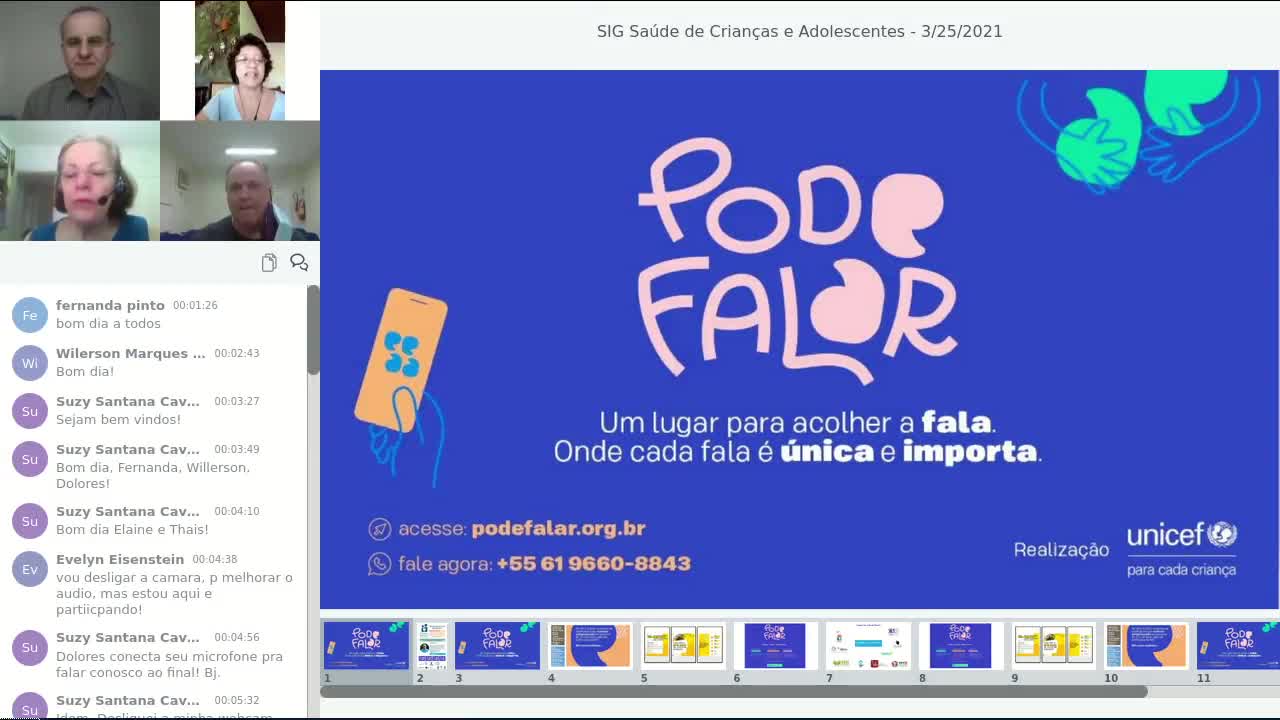Click 'Su' avatar beside 'Bom dia Elaine e Thais!'

coord(30,521)
